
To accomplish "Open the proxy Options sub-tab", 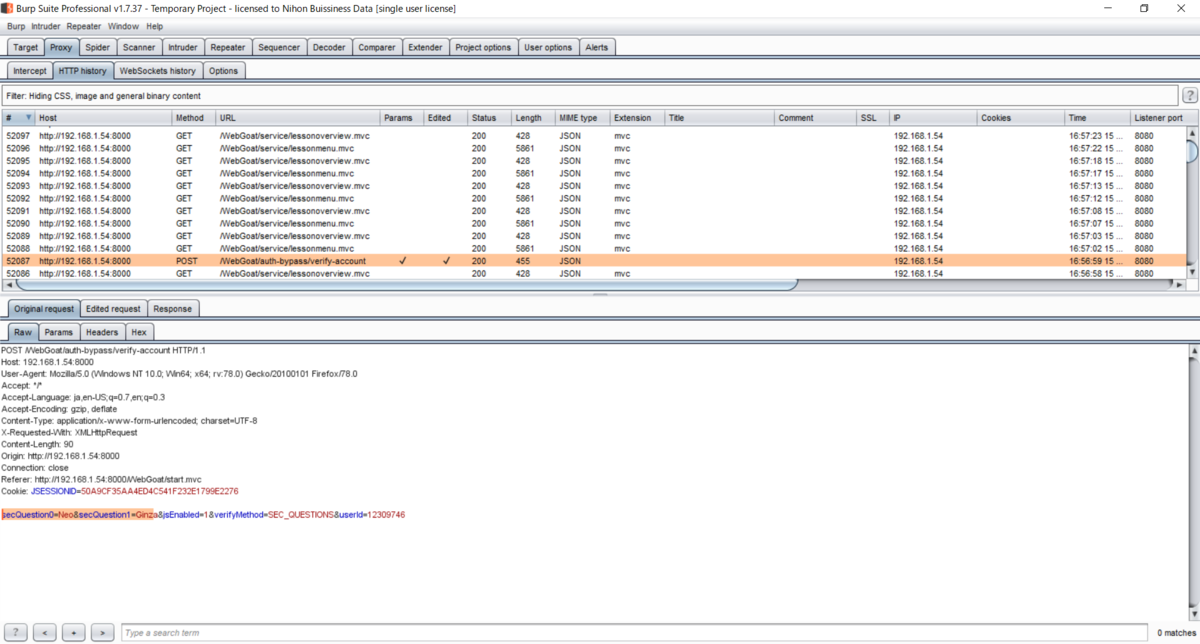I will click(x=223, y=71).
